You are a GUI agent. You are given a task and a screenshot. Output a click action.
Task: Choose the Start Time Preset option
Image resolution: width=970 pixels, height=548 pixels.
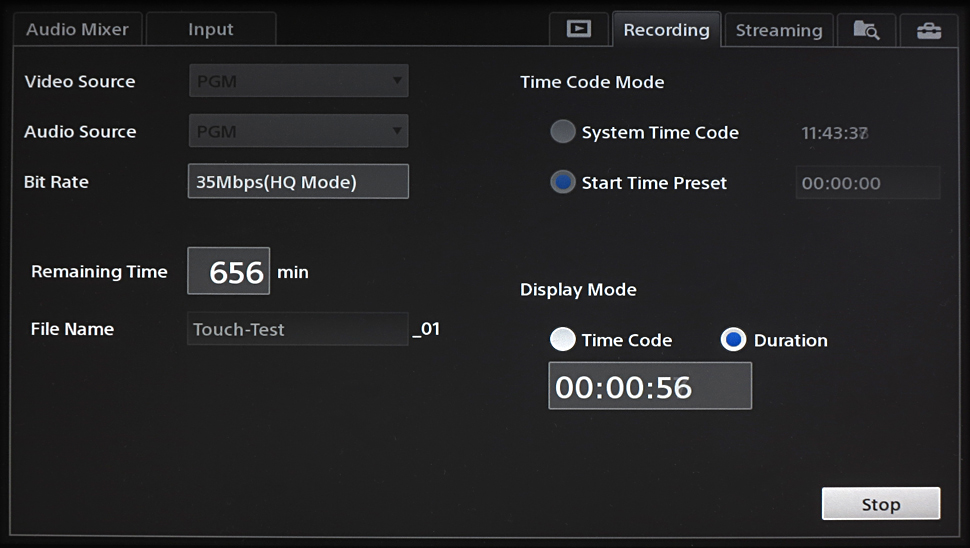tap(563, 183)
